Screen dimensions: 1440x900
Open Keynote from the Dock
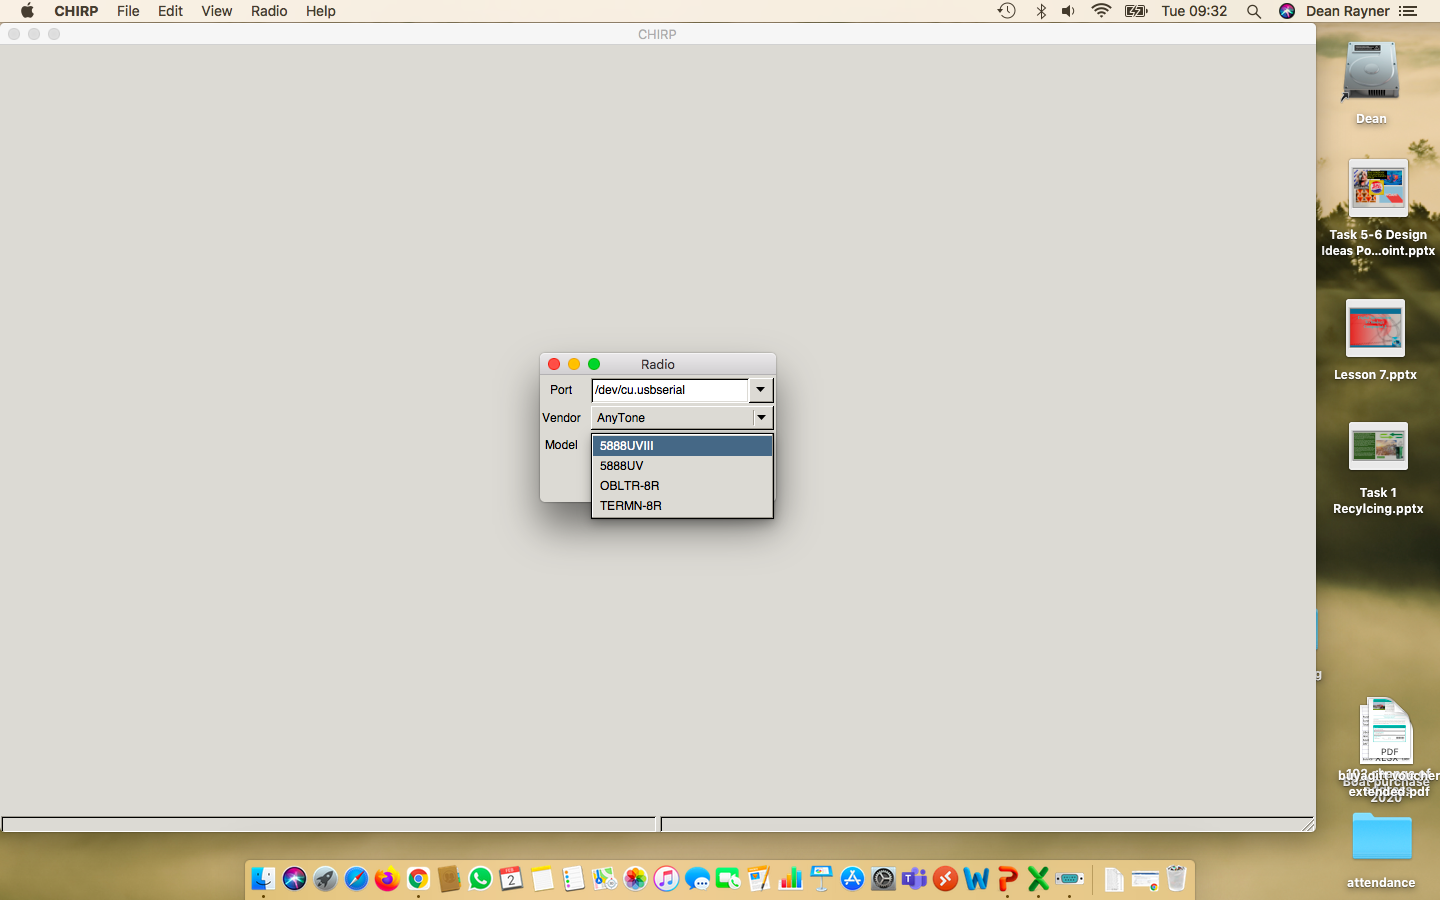(x=821, y=879)
